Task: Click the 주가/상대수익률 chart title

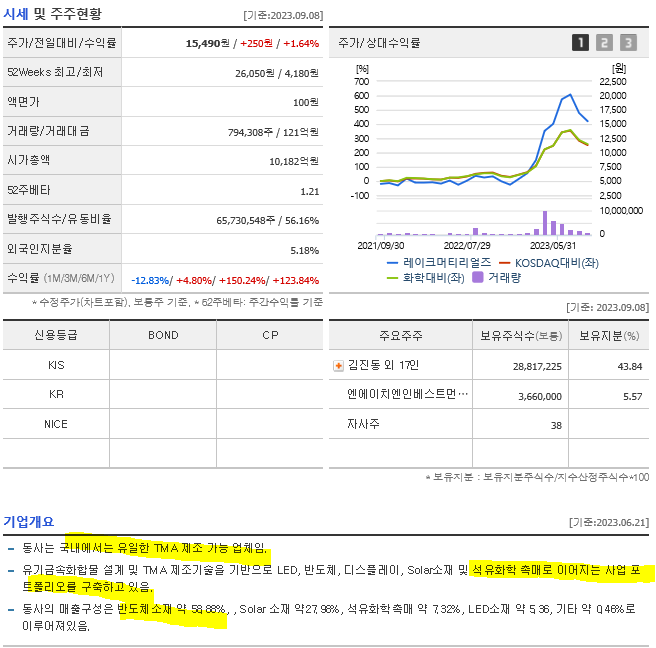Action: pyautogui.click(x=379, y=43)
